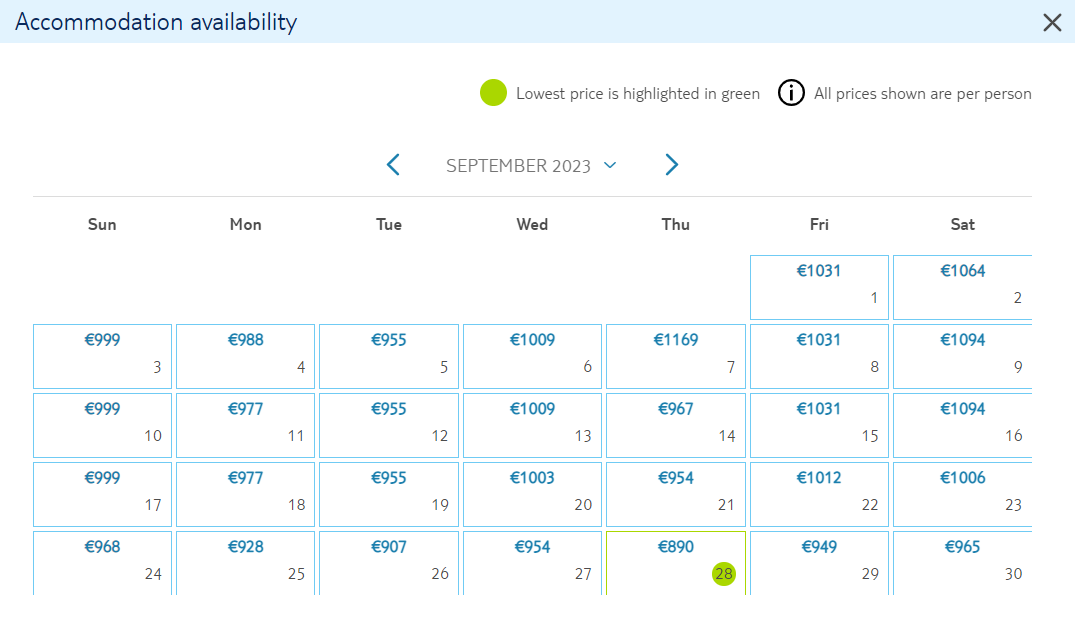Open the September 2023 month dropdown
The width and height of the screenshot is (1075, 618).
click(x=531, y=165)
